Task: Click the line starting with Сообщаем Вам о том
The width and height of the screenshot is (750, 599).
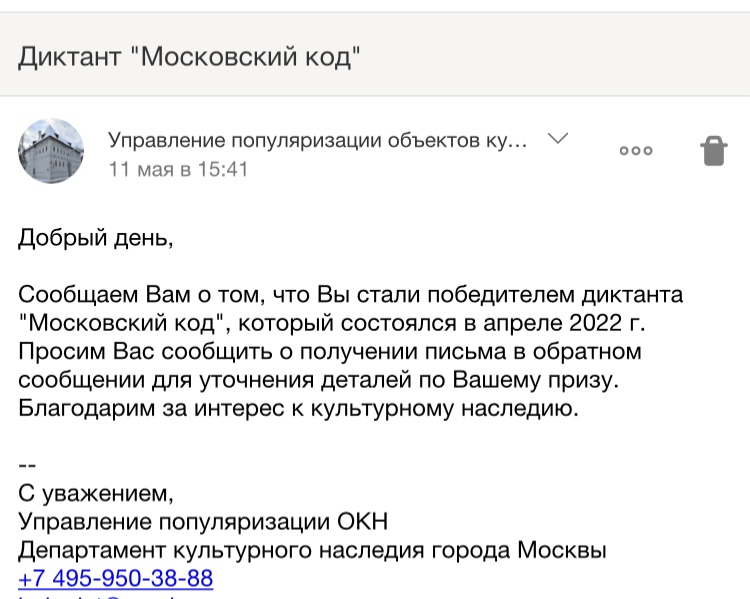Action: (351, 294)
